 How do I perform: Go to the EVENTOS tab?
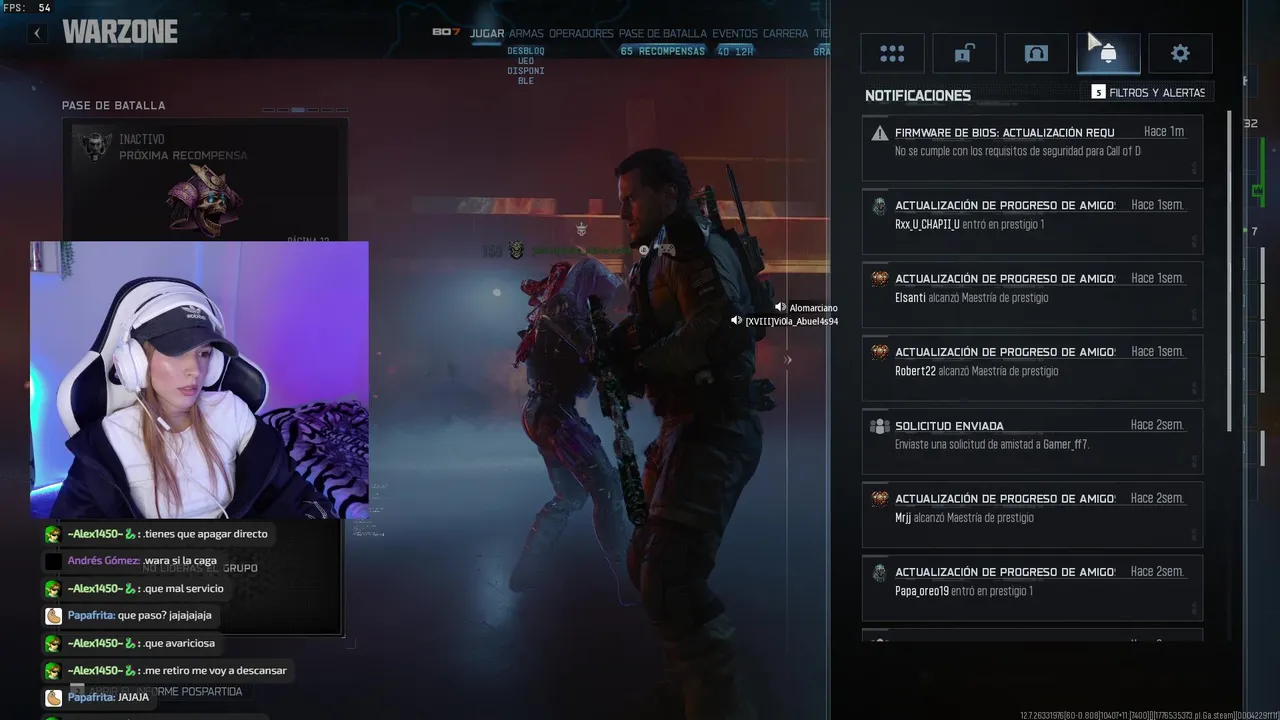pyautogui.click(x=735, y=33)
